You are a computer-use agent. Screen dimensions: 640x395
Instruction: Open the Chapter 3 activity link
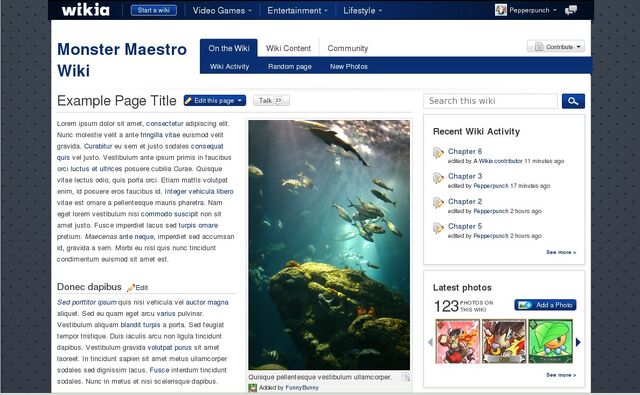(x=465, y=176)
